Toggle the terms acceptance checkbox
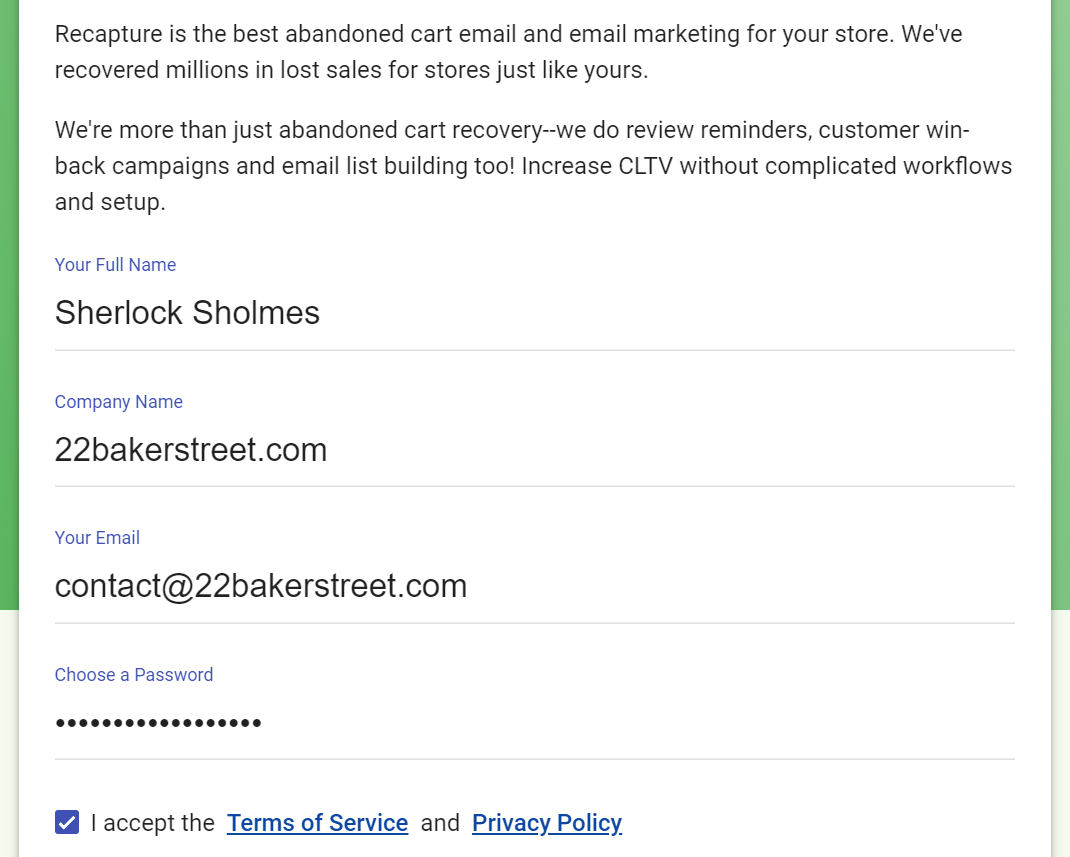The height and width of the screenshot is (857, 1070). coord(67,822)
